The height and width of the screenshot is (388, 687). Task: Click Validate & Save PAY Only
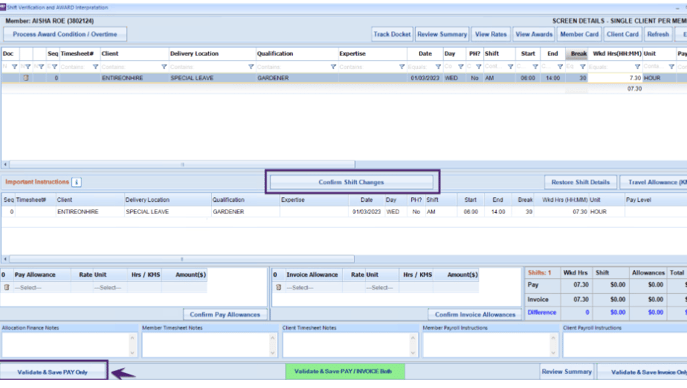point(53,372)
